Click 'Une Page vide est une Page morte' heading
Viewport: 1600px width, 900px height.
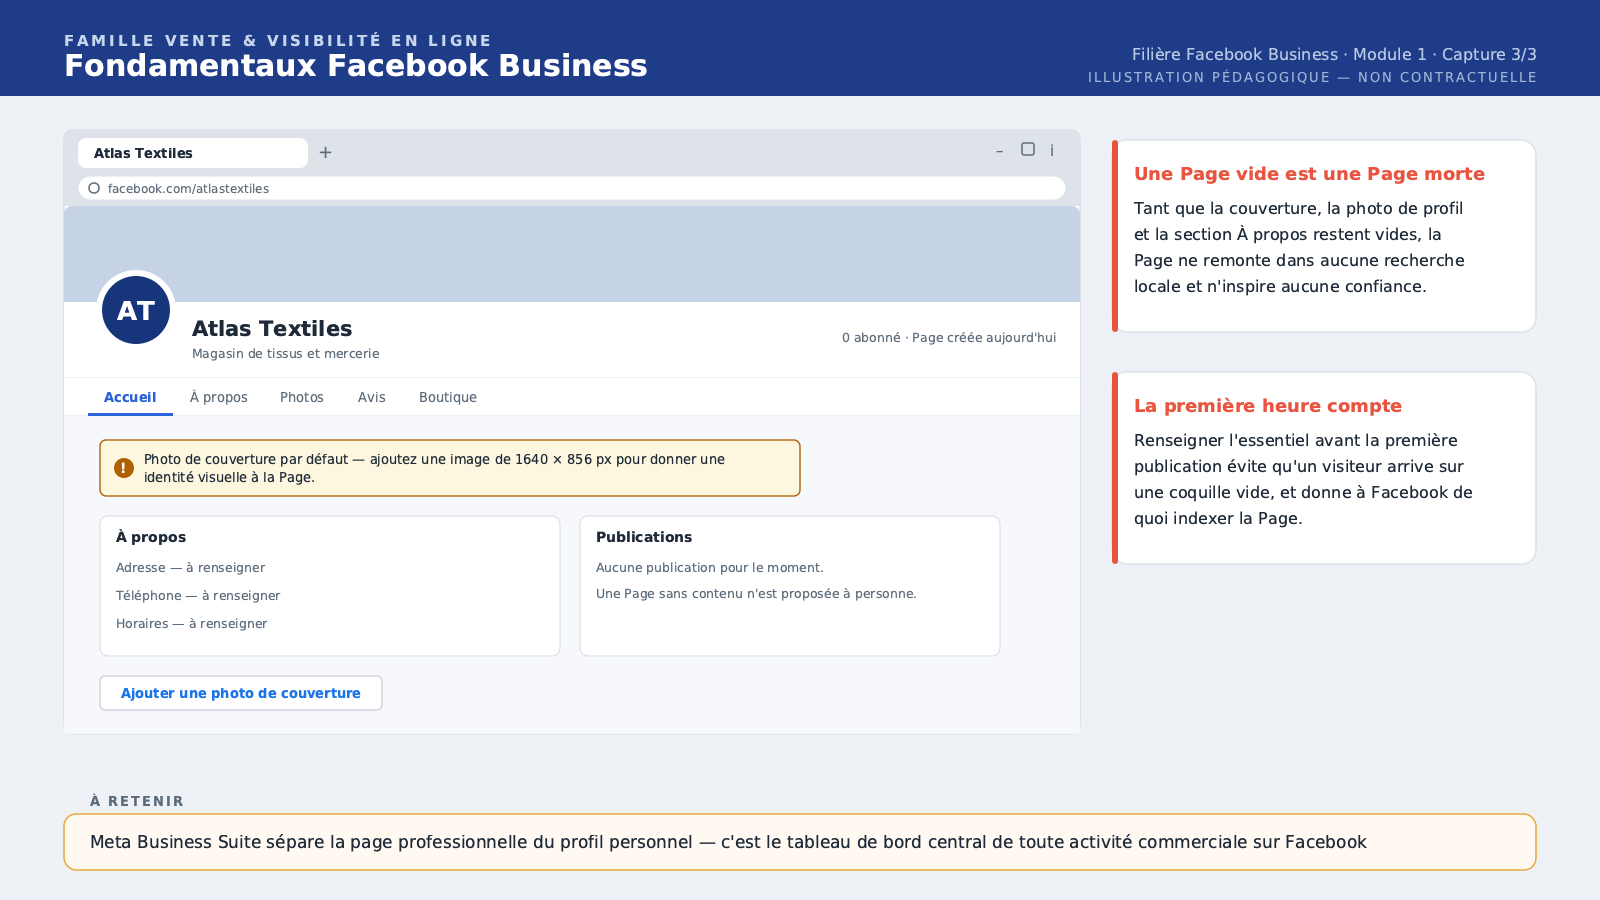coord(1309,174)
